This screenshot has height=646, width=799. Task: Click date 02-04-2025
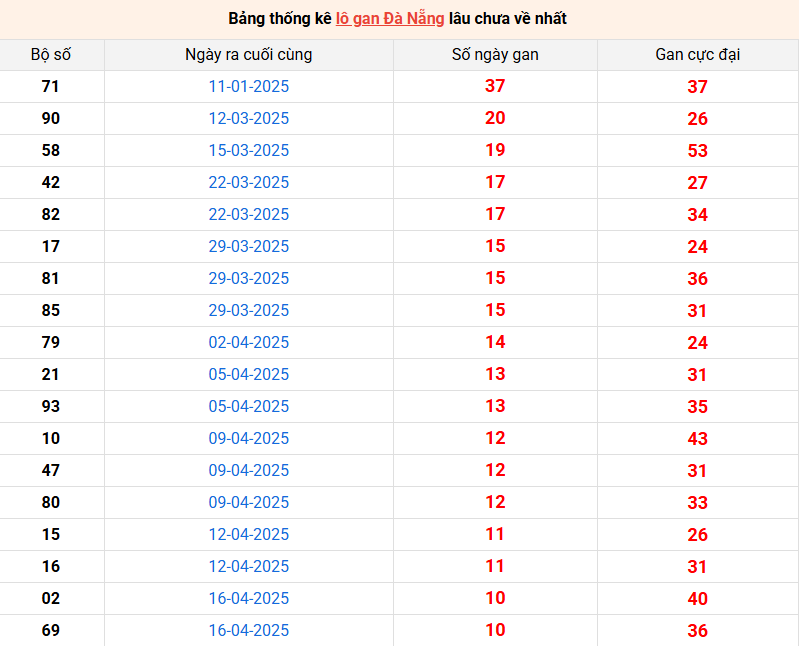[249, 342]
